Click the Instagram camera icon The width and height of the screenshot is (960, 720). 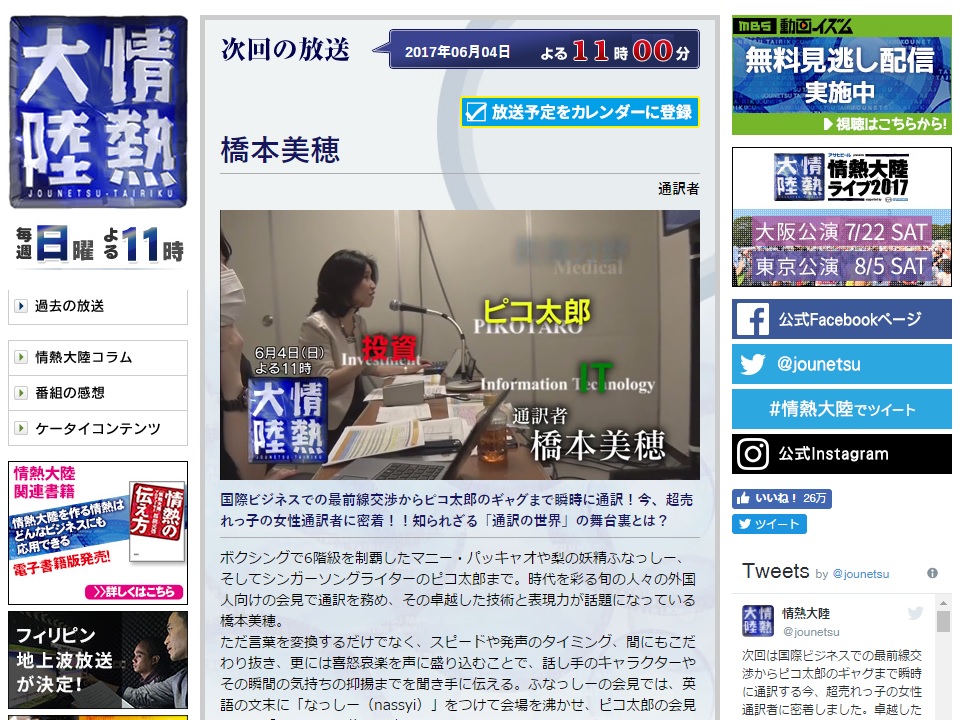(752, 454)
